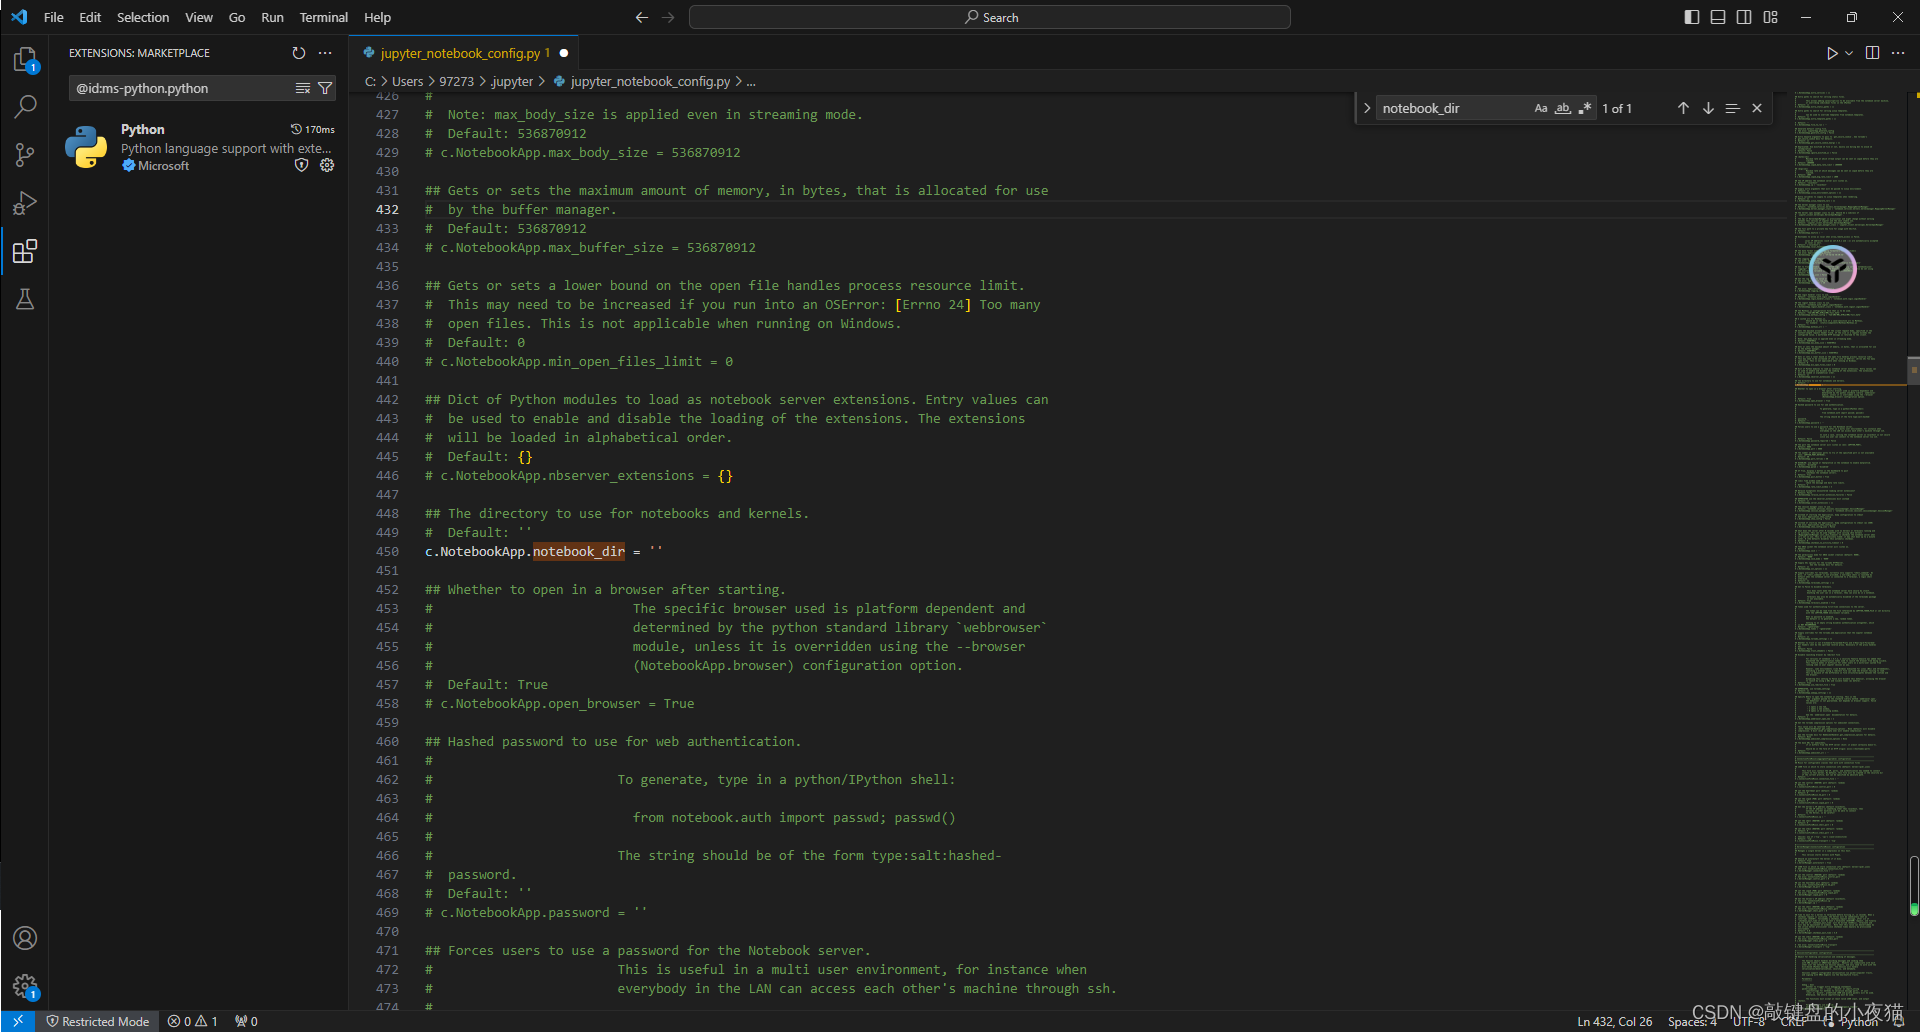Toggle primary side bar layout button

(x=1692, y=17)
